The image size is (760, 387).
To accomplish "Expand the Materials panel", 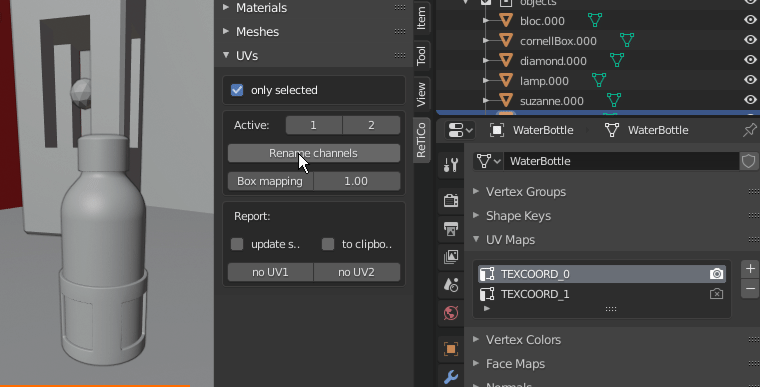I will 226,7.
